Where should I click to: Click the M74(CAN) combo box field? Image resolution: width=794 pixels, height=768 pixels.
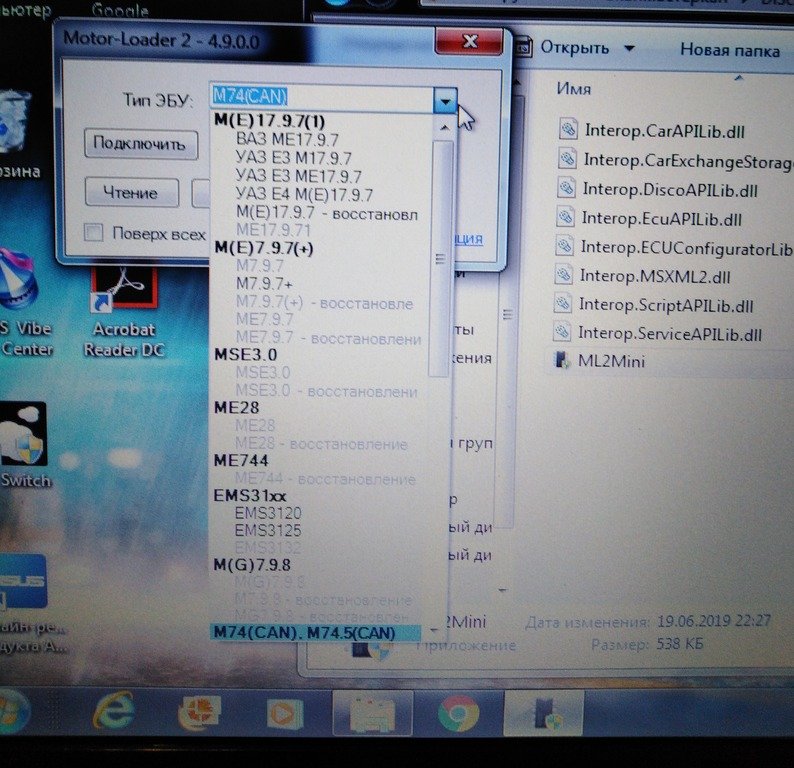pyautogui.click(x=322, y=97)
